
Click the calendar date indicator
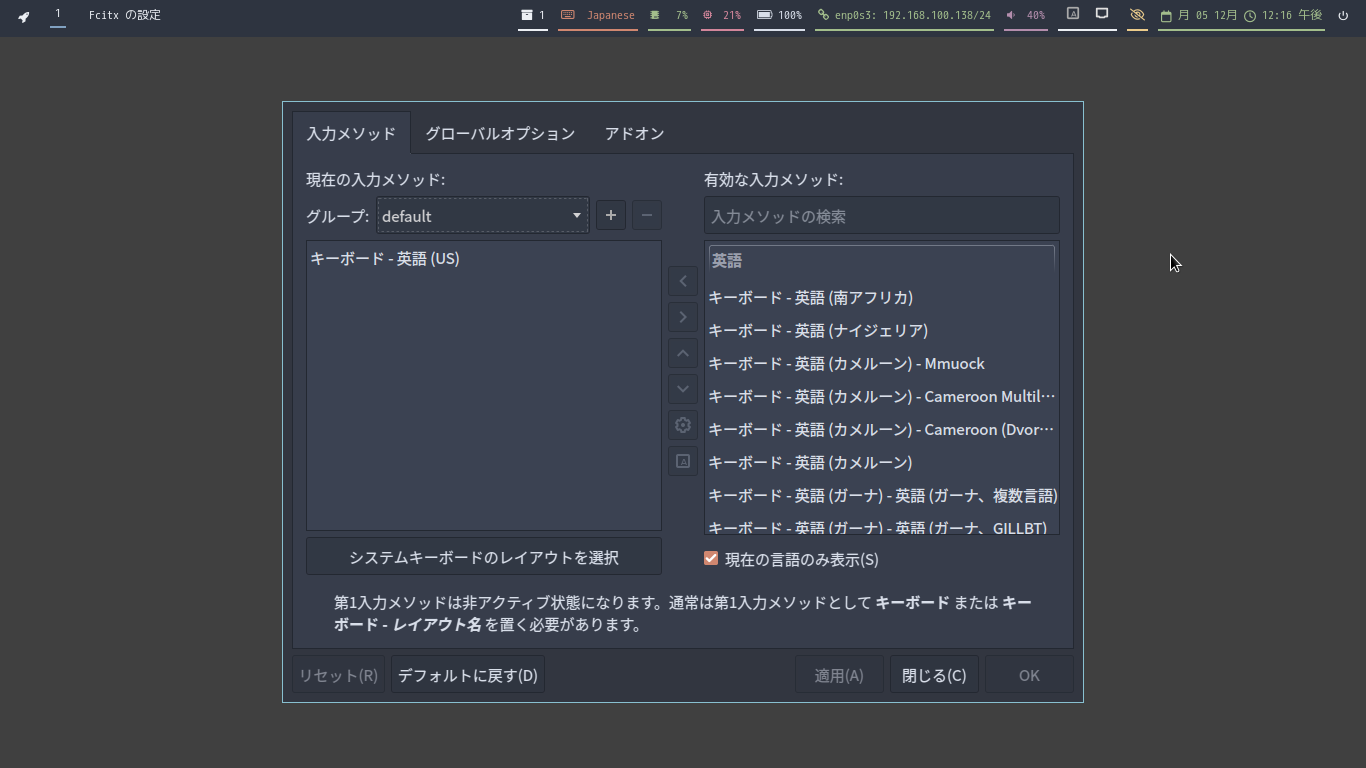click(1198, 15)
